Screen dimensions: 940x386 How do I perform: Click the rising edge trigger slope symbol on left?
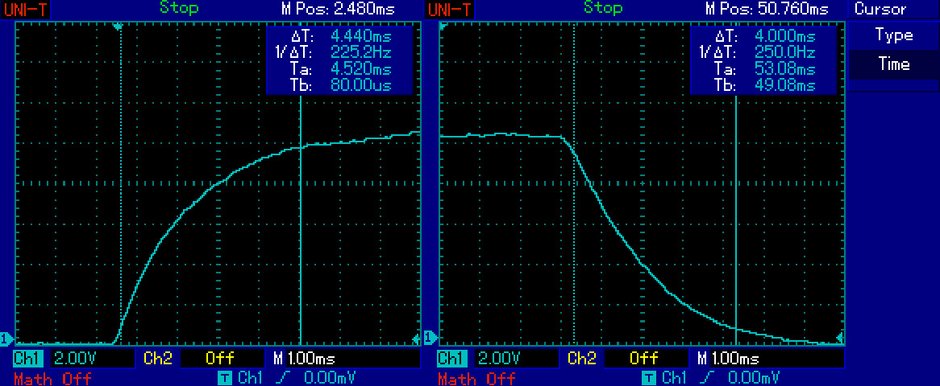click(282, 378)
